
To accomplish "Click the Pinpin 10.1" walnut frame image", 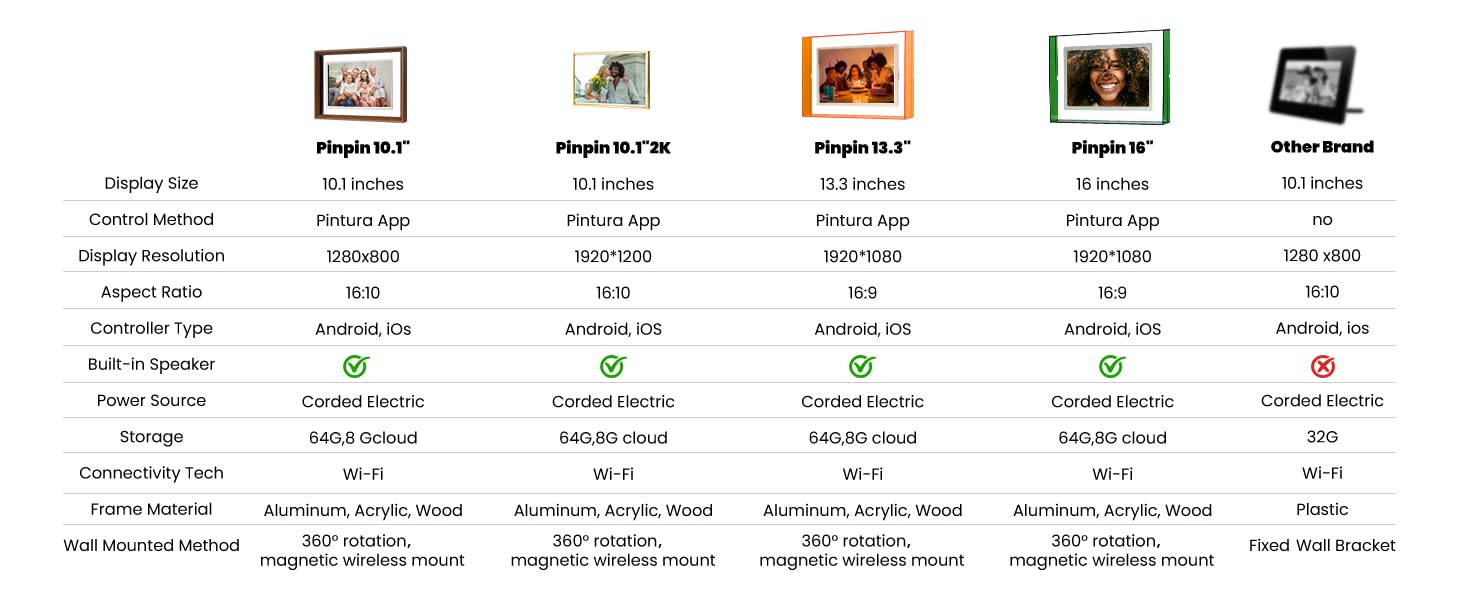I will pos(360,84).
